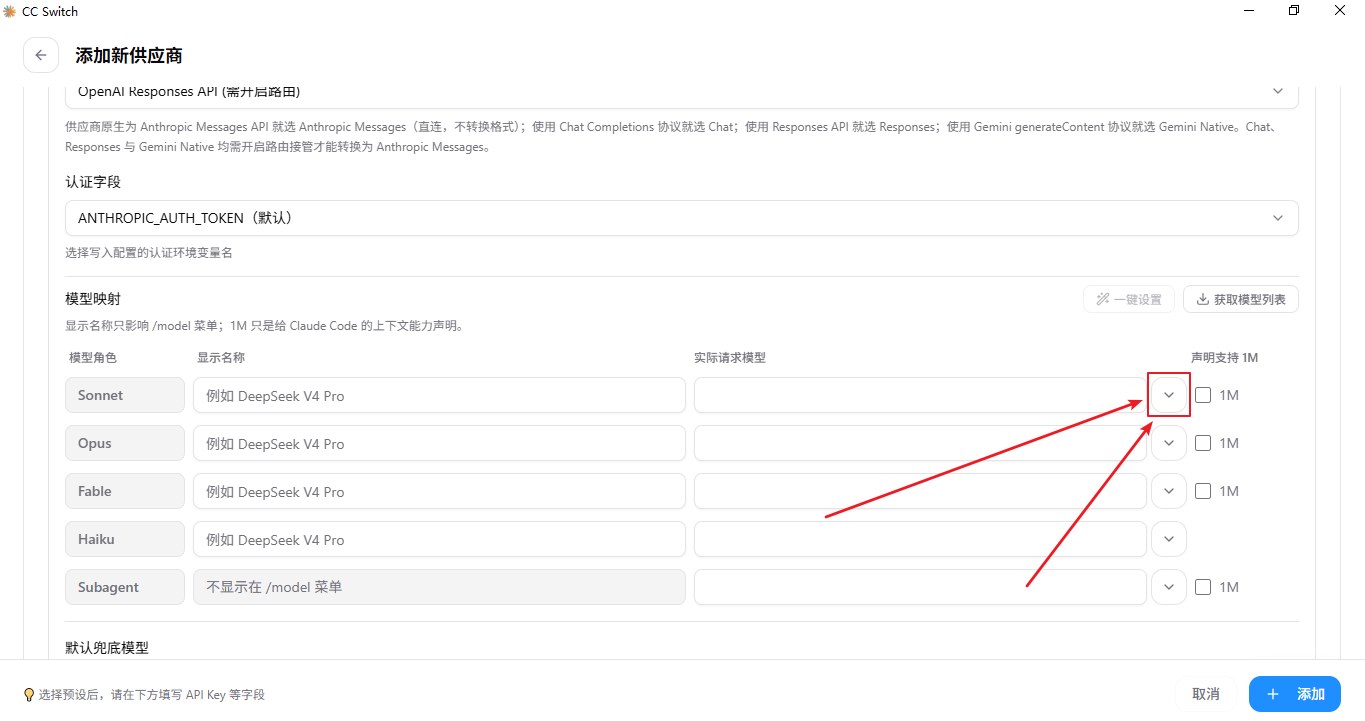This screenshot has width=1365, height=721.
Task: Tick the 1M checkbox for Fable
Action: [x=1203, y=491]
